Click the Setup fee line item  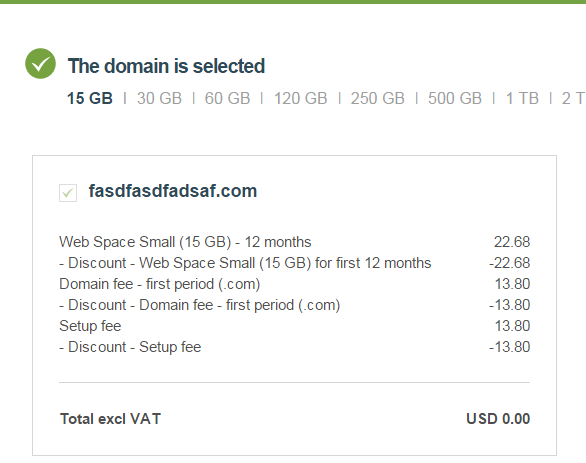(x=90, y=326)
